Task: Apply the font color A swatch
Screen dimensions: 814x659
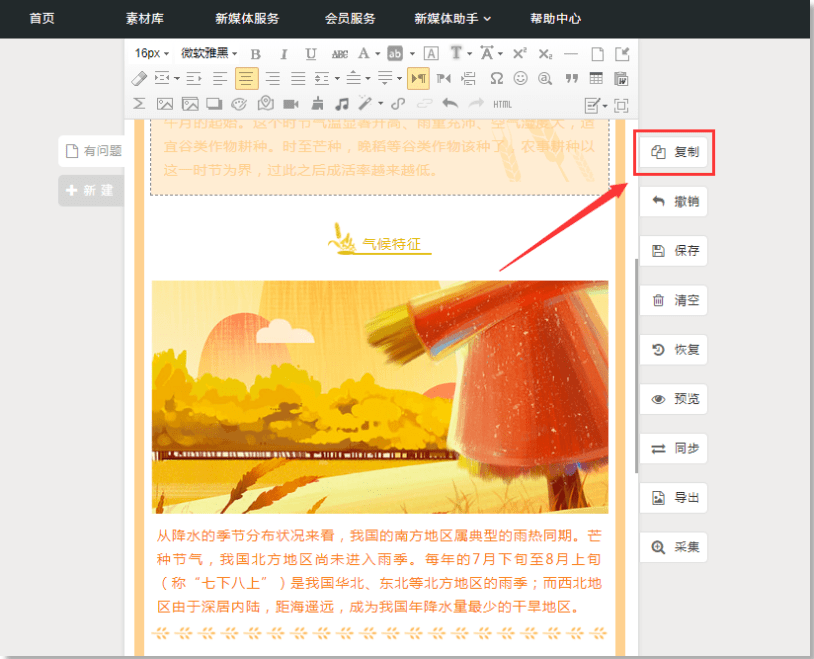Action: [x=364, y=53]
